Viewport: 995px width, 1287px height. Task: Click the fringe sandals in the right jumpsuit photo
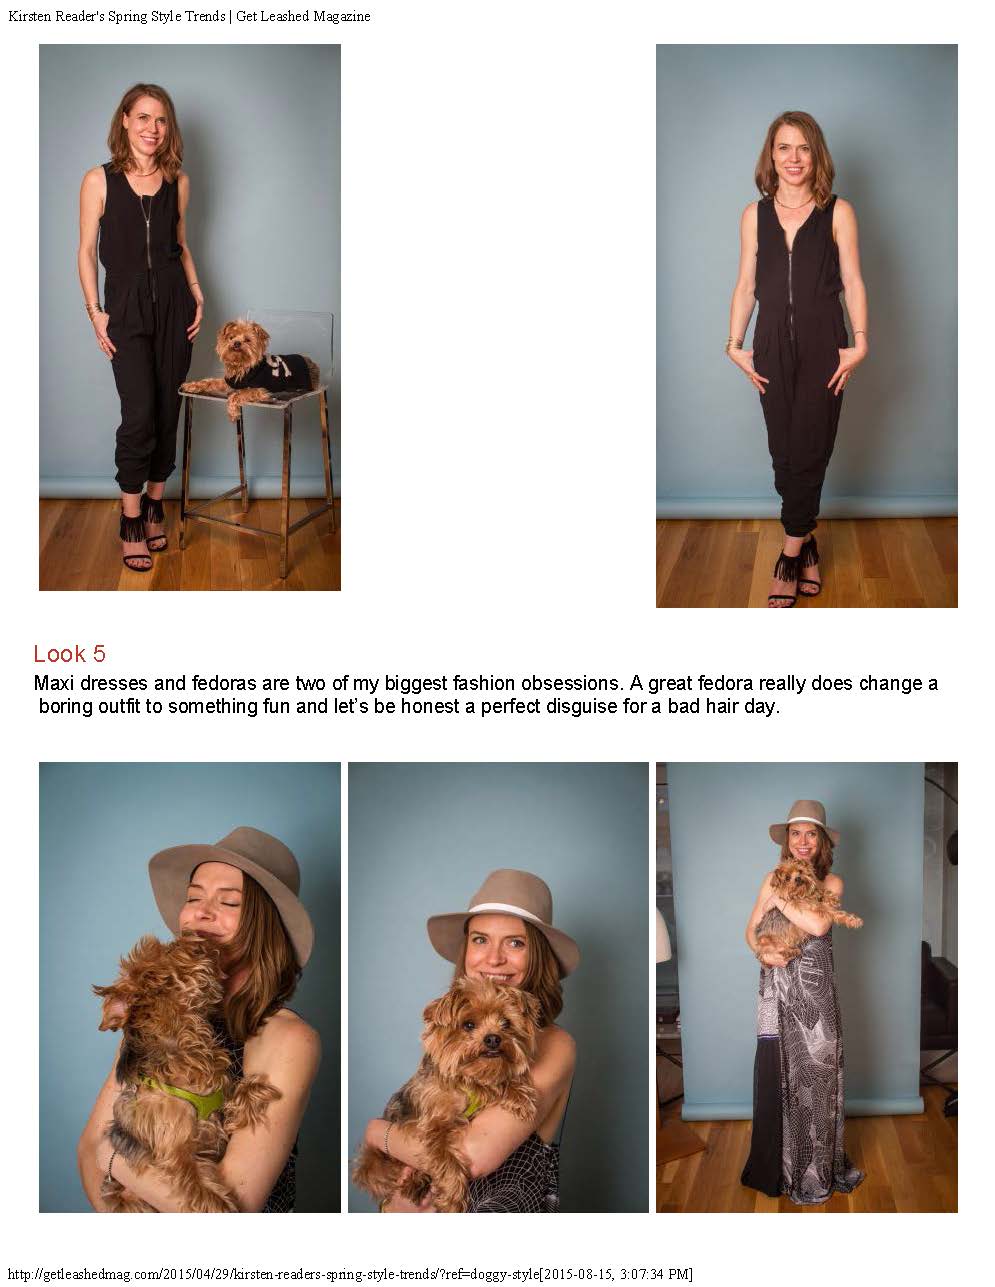tap(796, 572)
